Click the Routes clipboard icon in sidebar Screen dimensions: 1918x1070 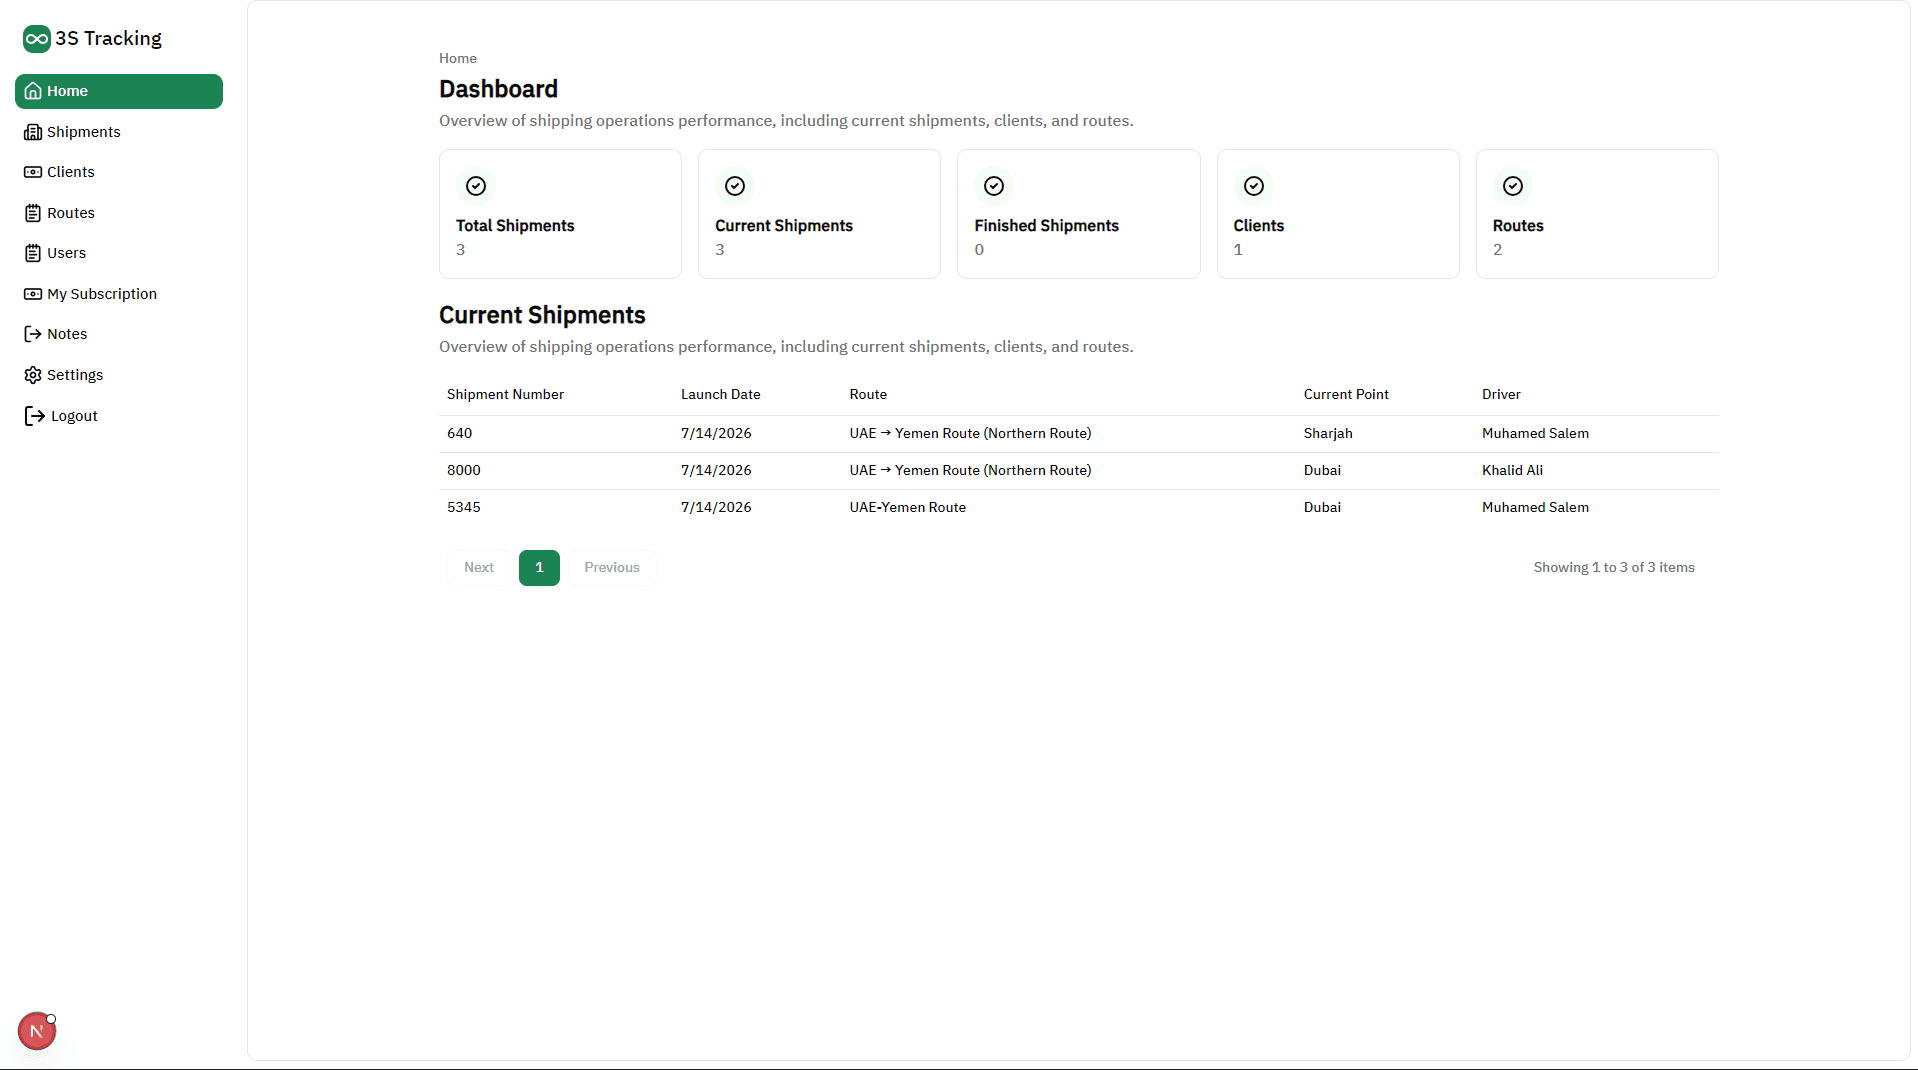(x=33, y=213)
